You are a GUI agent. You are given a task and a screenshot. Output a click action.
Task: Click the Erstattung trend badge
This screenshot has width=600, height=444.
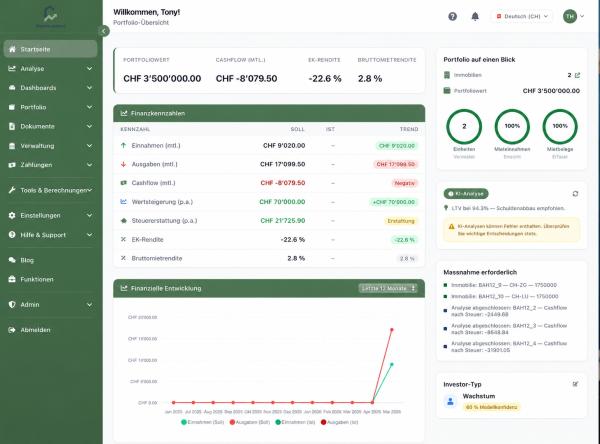[401, 221]
